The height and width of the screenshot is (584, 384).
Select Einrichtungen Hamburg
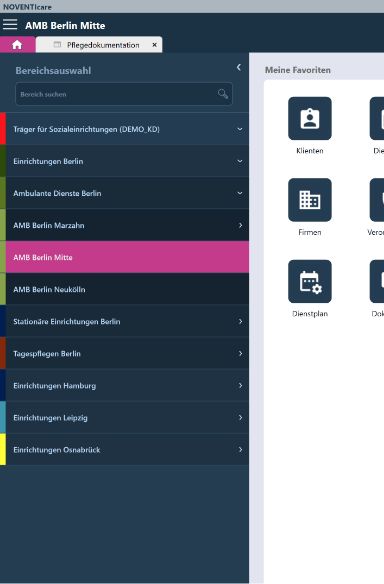(124, 385)
